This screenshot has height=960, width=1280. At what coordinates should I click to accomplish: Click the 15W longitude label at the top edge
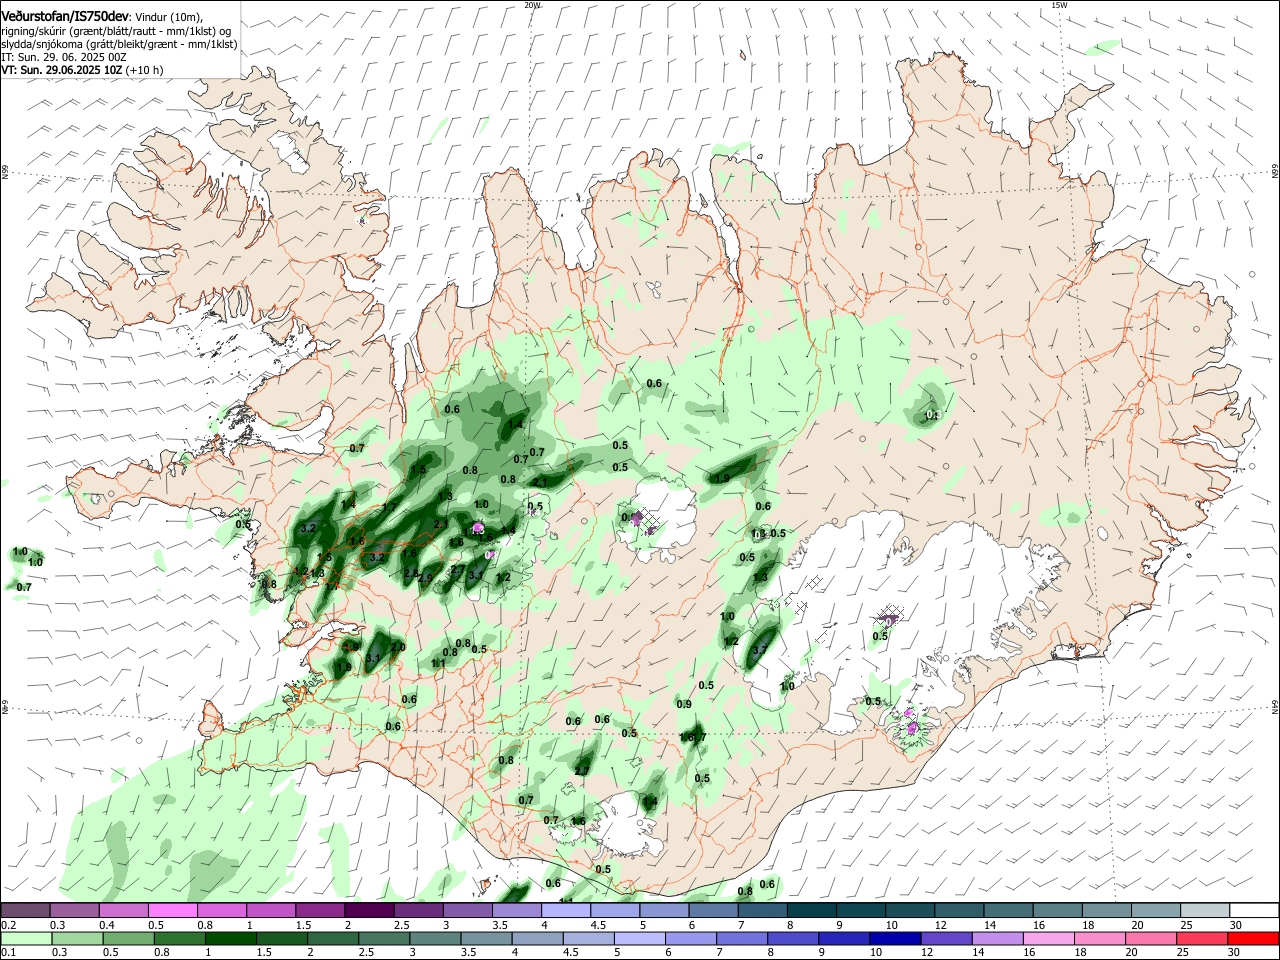point(1059,5)
